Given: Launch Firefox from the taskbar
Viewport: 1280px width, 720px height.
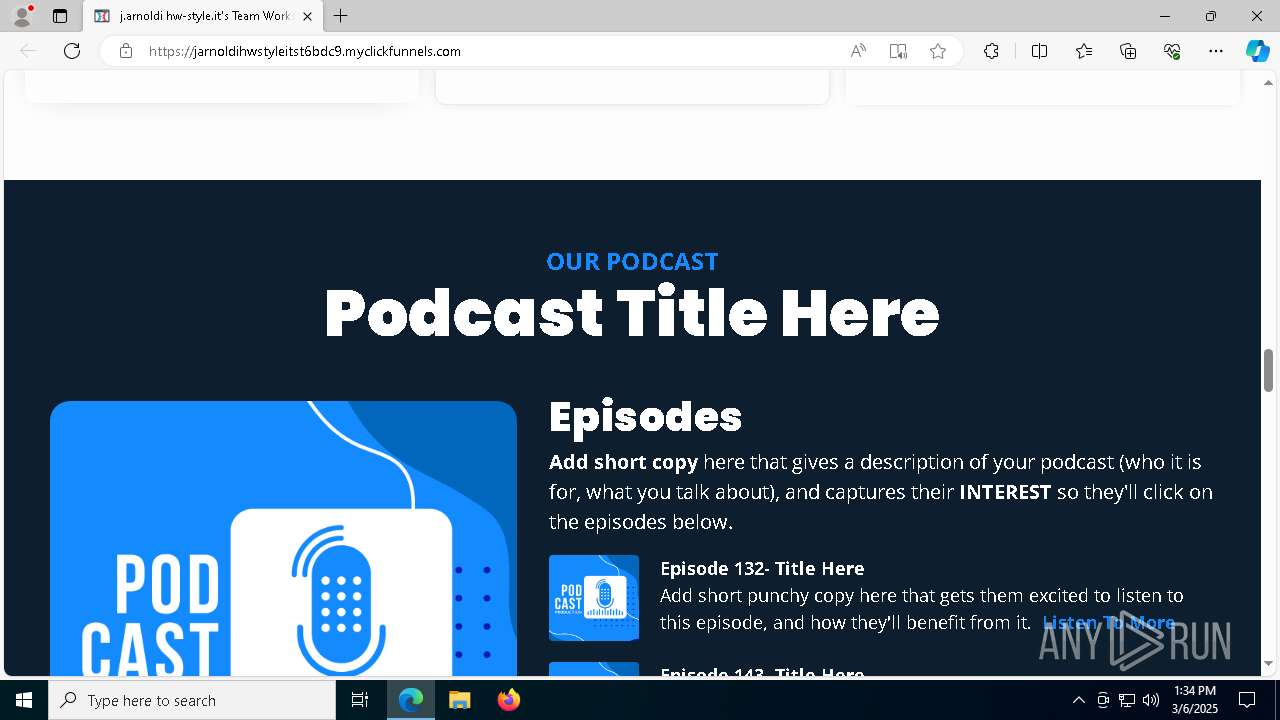Looking at the screenshot, I should click(509, 700).
